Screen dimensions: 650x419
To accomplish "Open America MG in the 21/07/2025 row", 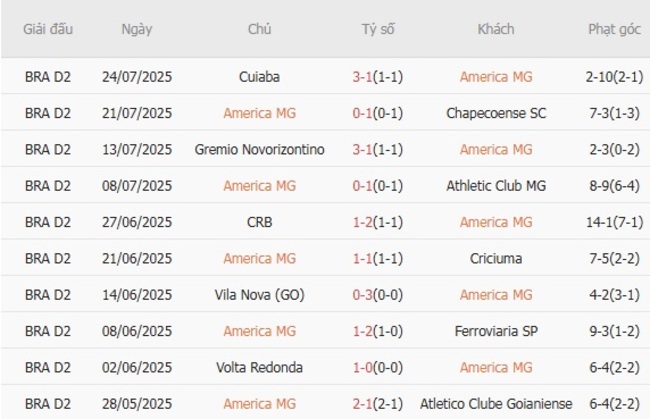I will (260, 113).
